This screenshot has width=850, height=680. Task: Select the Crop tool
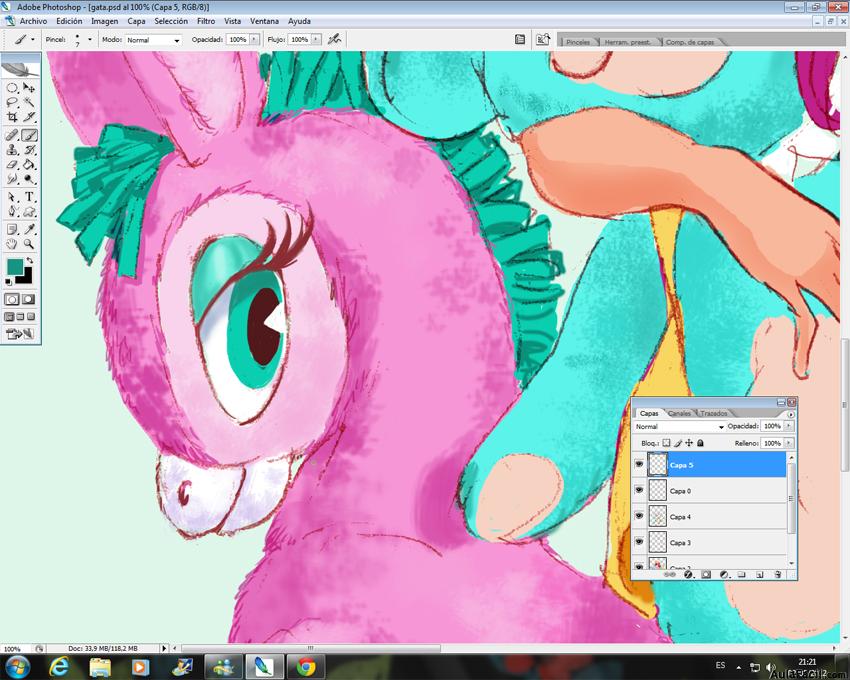point(12,117)
